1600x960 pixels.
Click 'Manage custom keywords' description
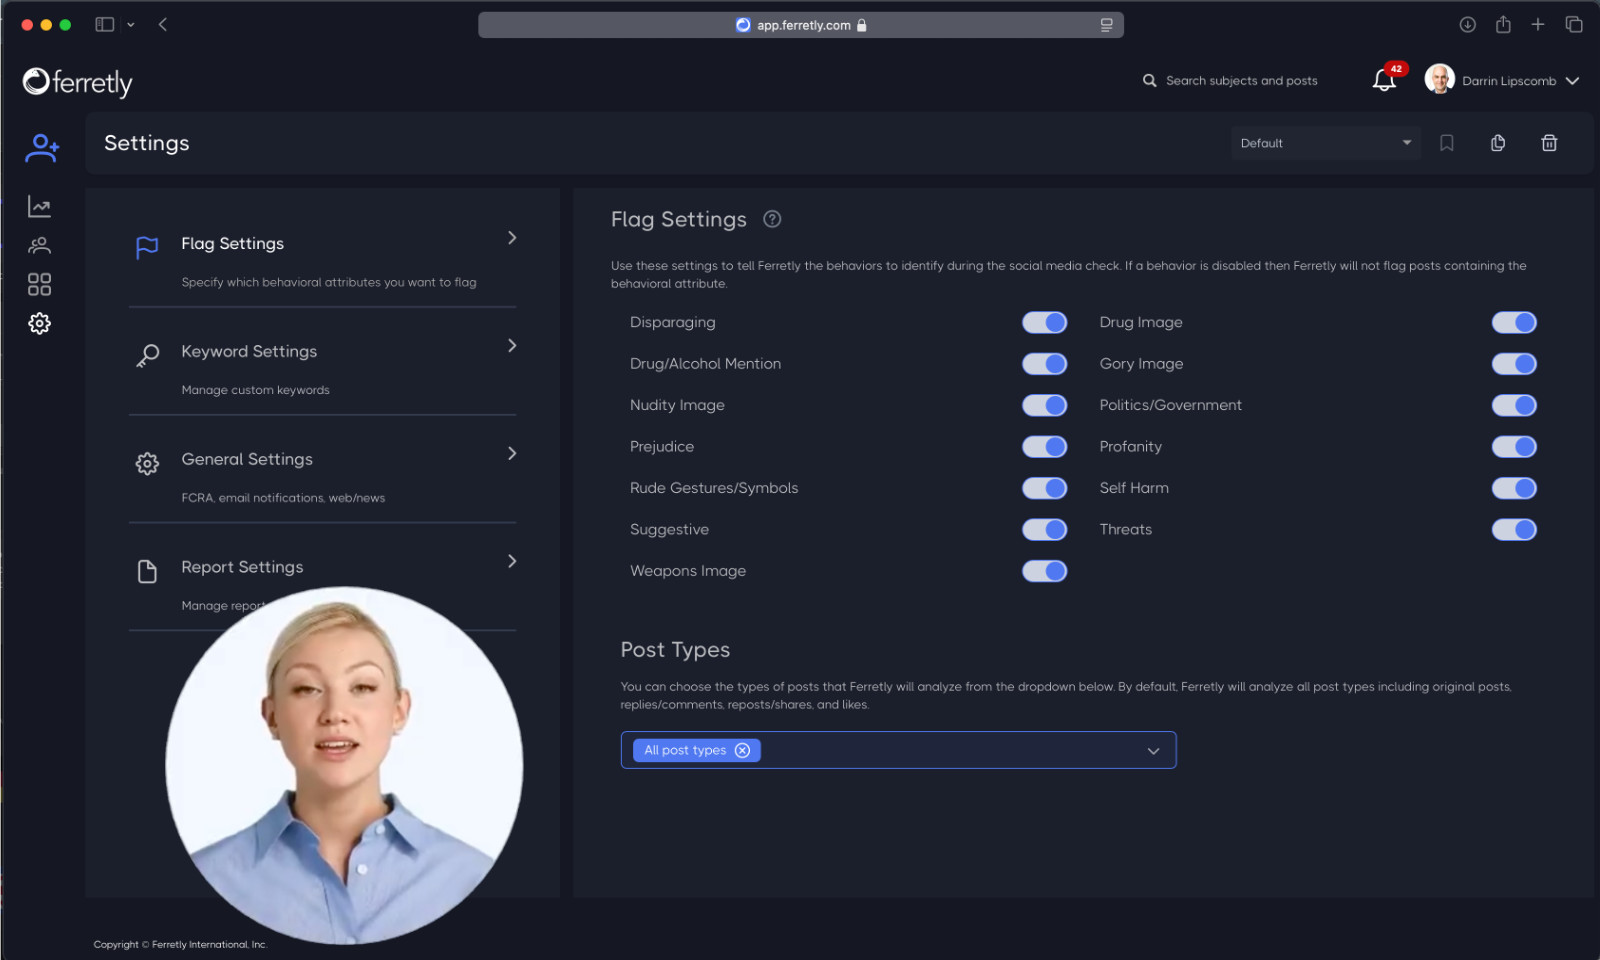point(255,390)
